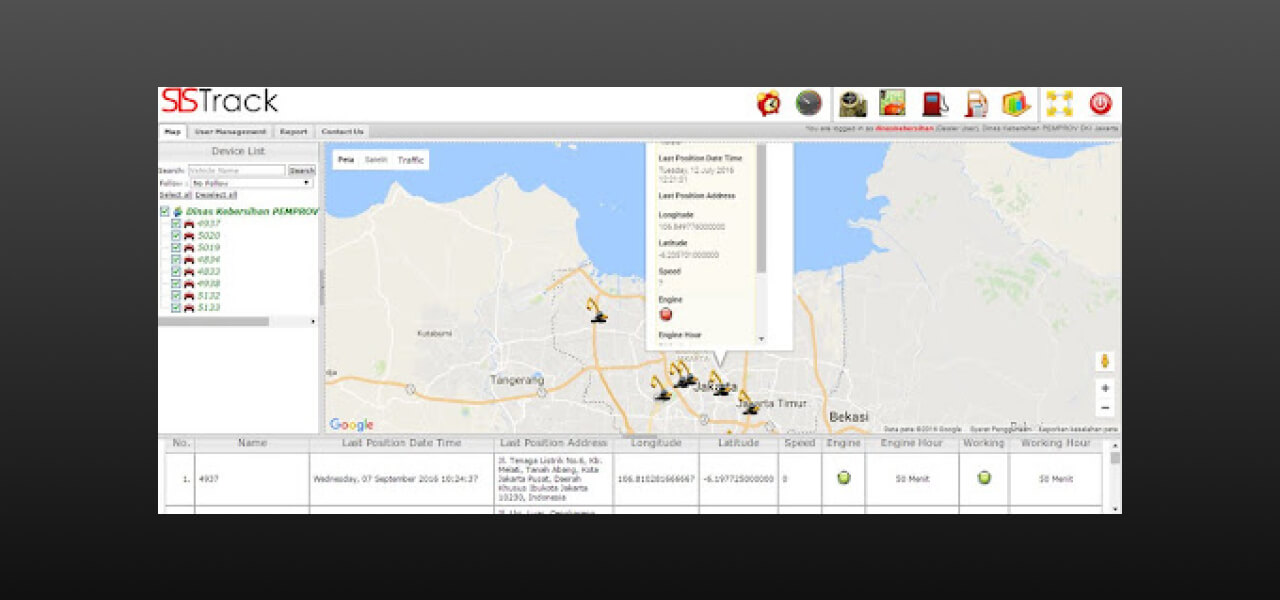Image resolution: width=1280 pixels, height=600 pixels.
Task: Click the yellow fullscreen expand icon
Action: [1059, 103]
